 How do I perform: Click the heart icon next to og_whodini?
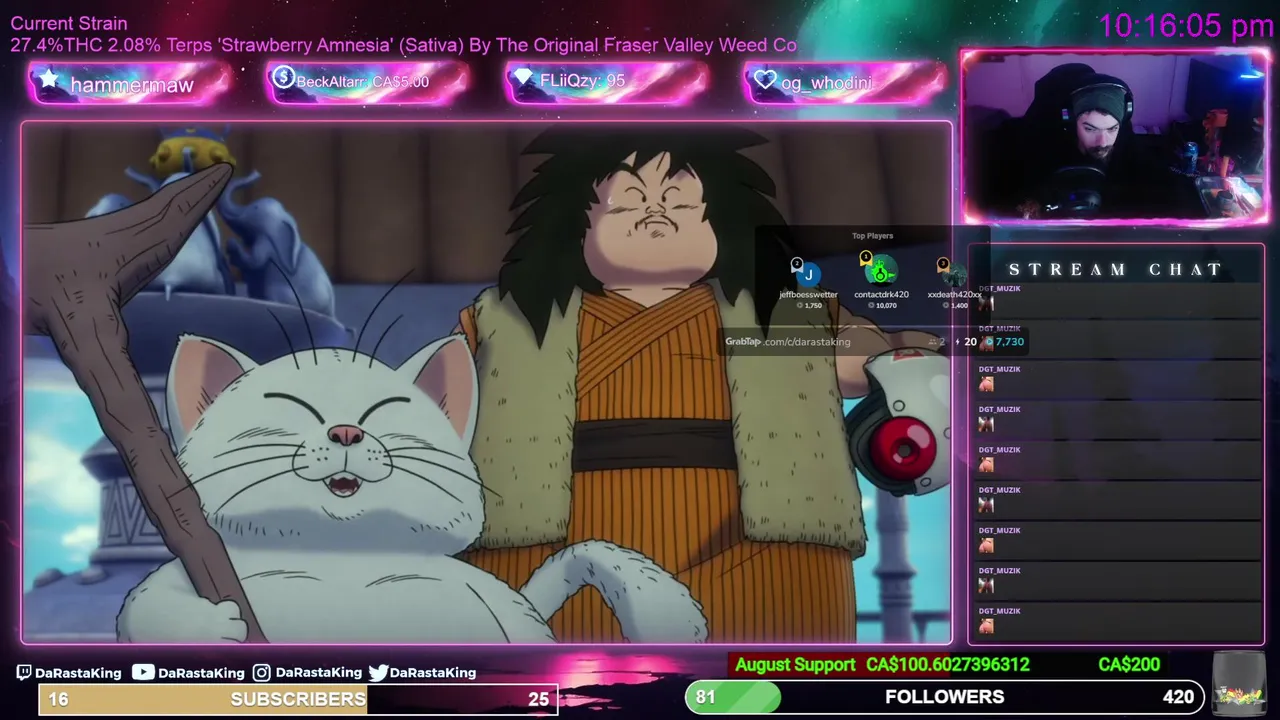tap(766, 80)
